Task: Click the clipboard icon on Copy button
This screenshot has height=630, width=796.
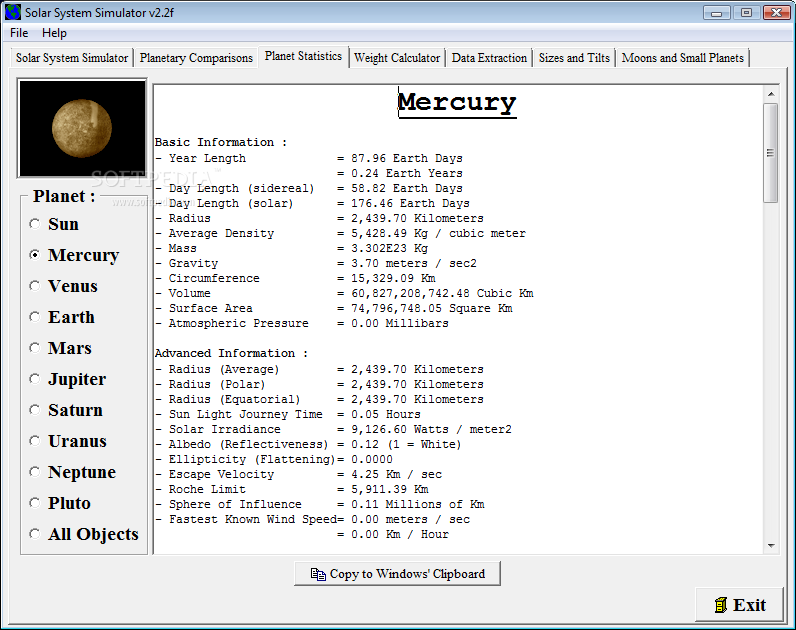Action: 318,574
